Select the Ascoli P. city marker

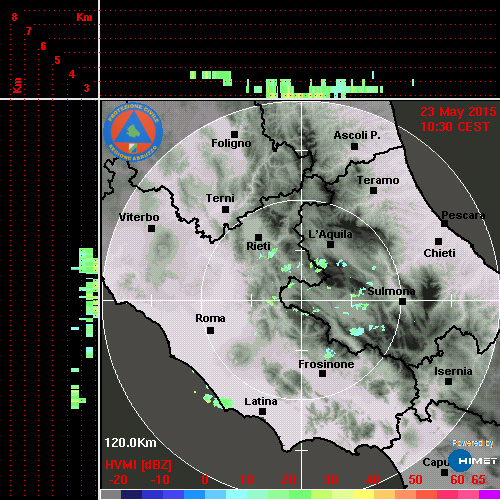[355, 146]
